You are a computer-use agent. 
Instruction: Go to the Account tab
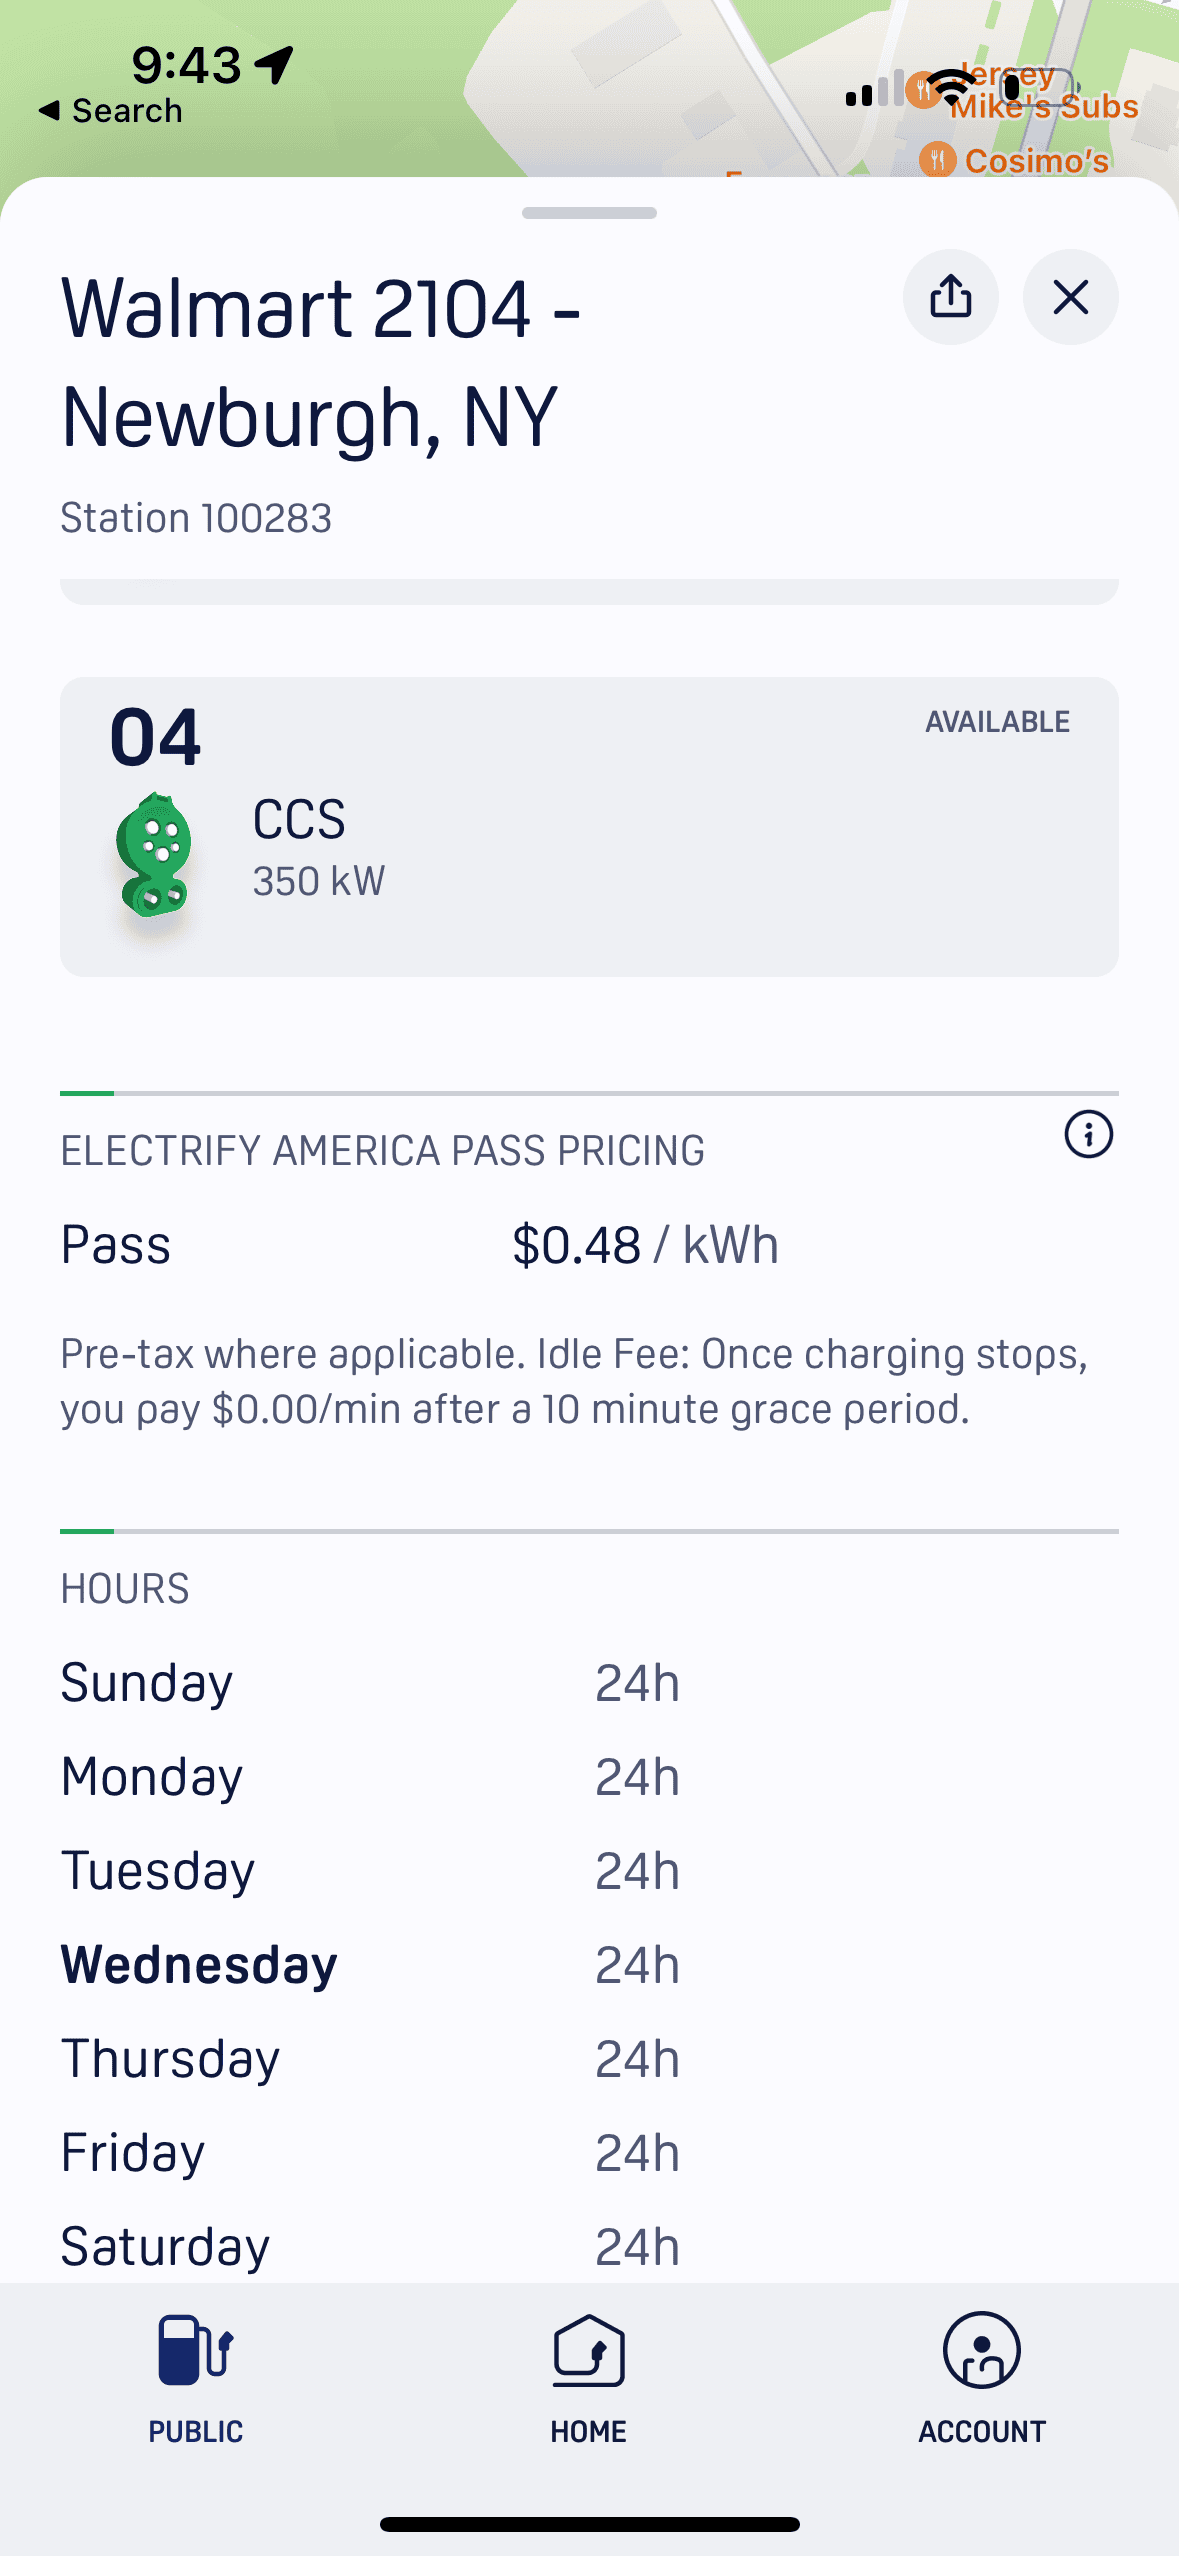(x=982, y=2377)
